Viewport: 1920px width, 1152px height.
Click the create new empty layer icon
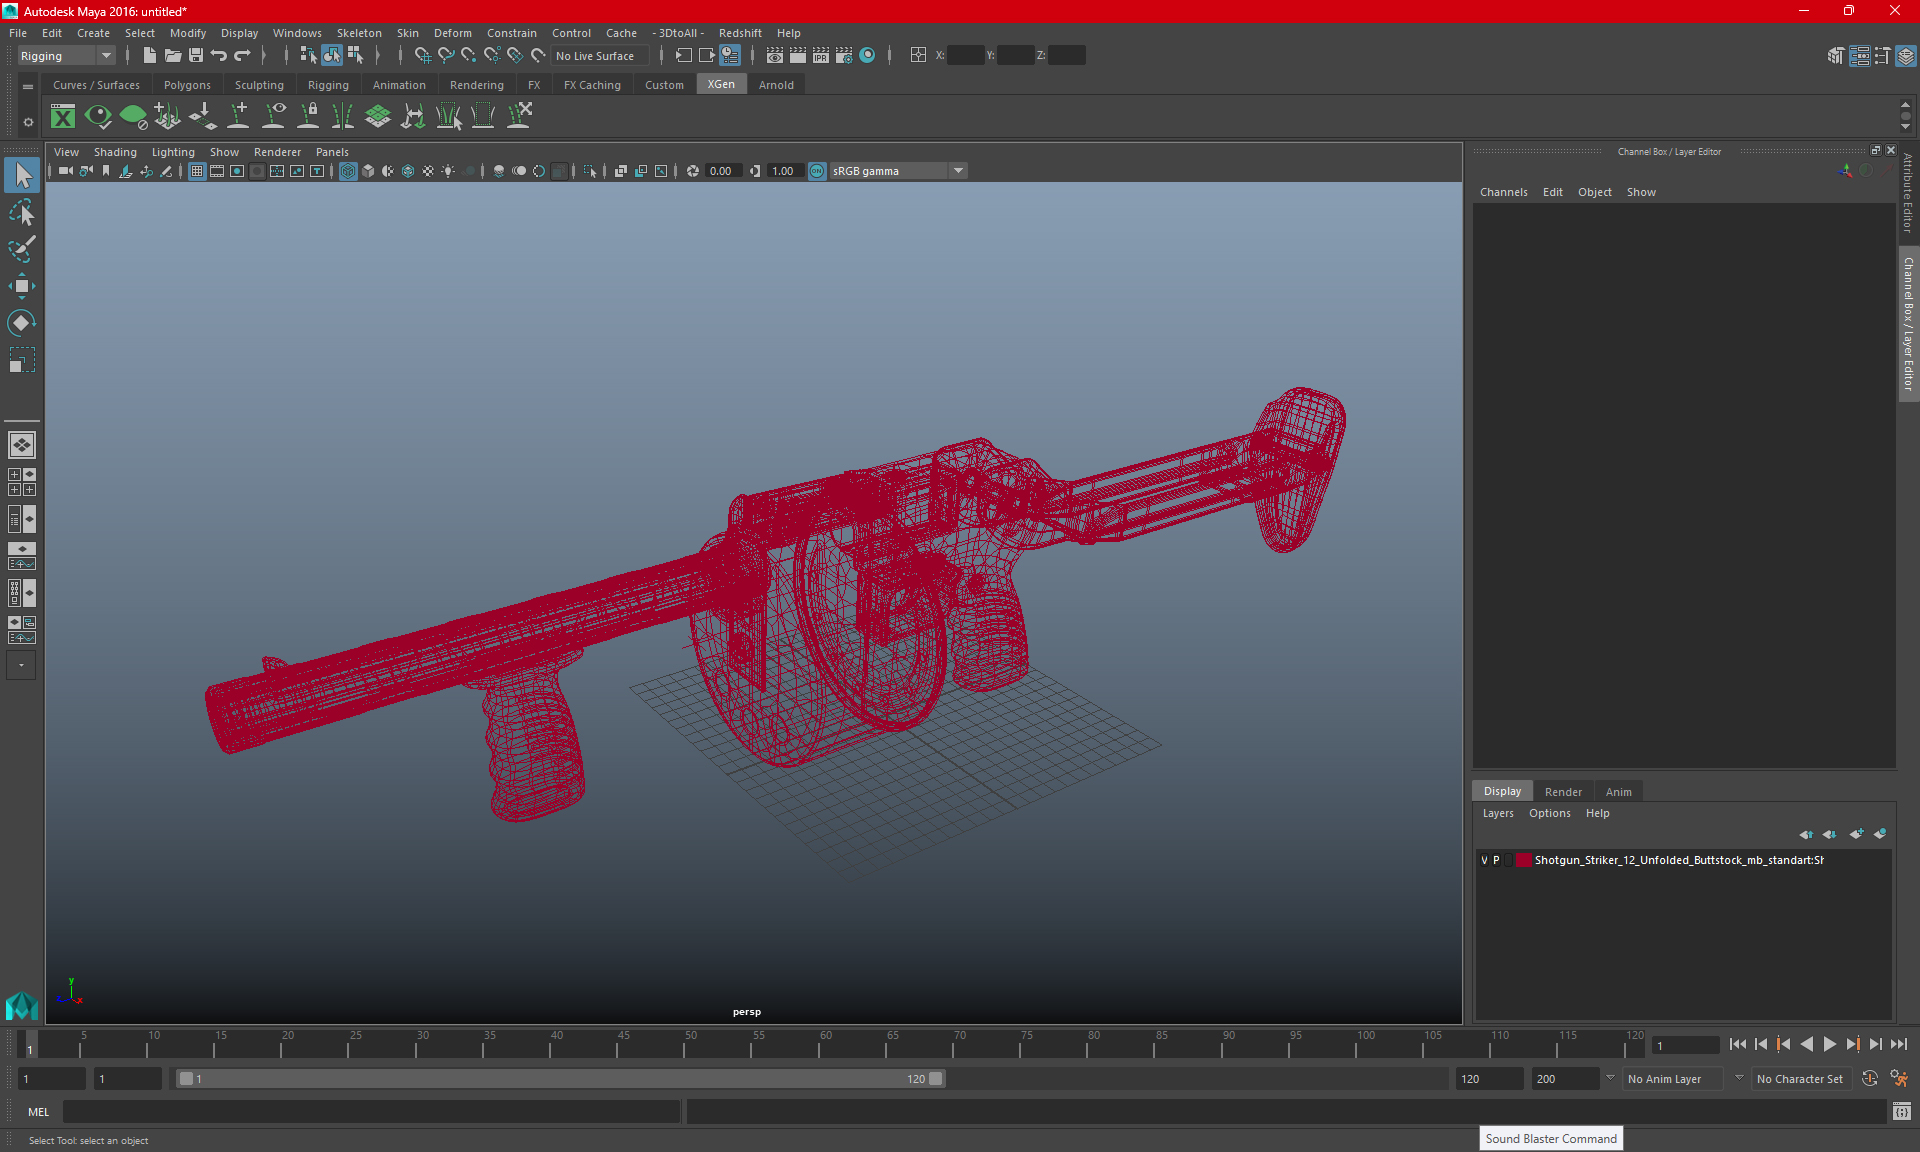pos(1857,834)
